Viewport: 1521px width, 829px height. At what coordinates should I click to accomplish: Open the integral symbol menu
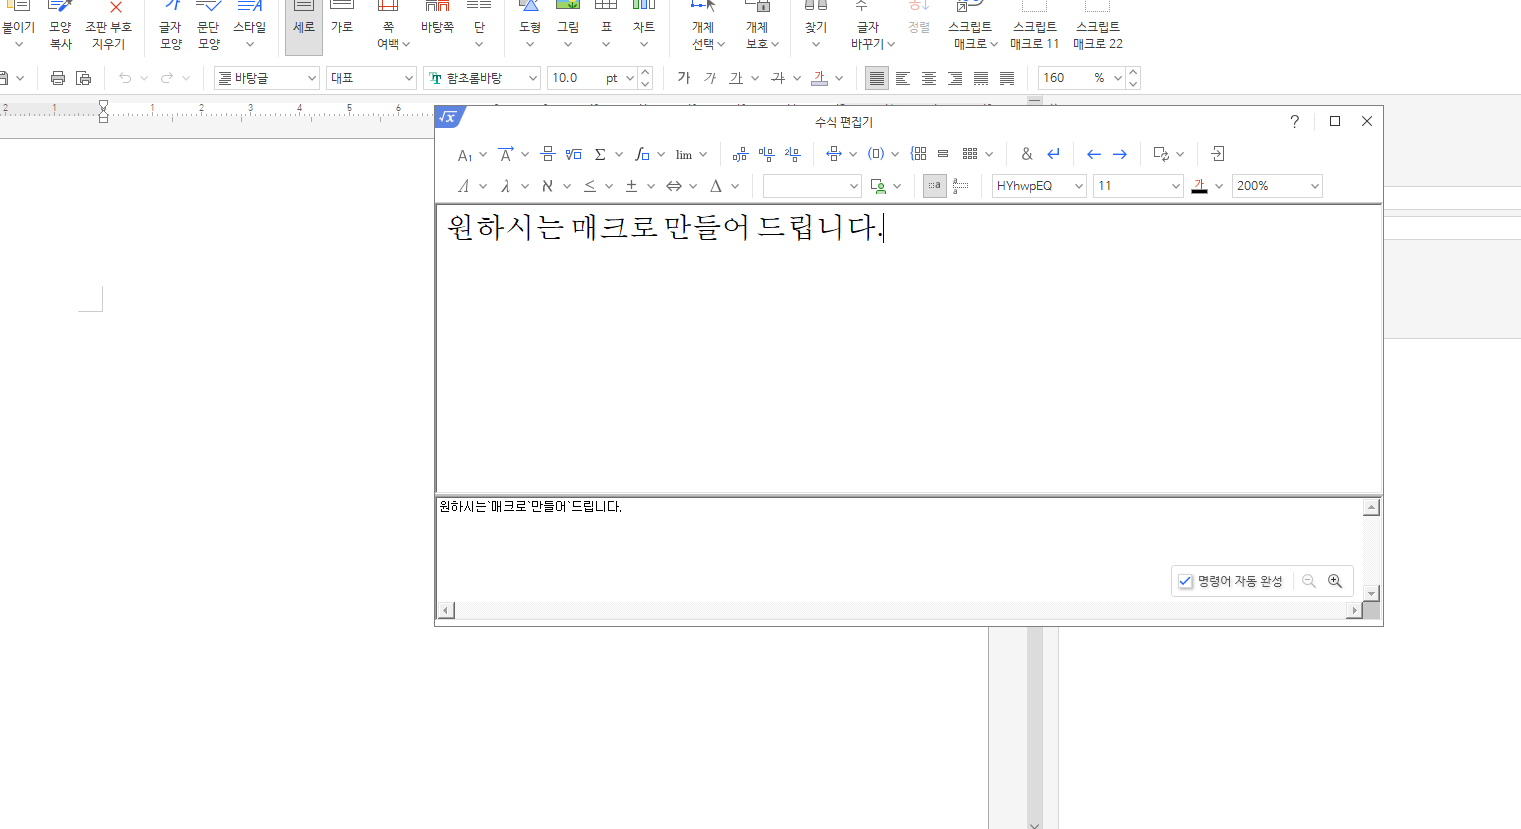point(642,154)
